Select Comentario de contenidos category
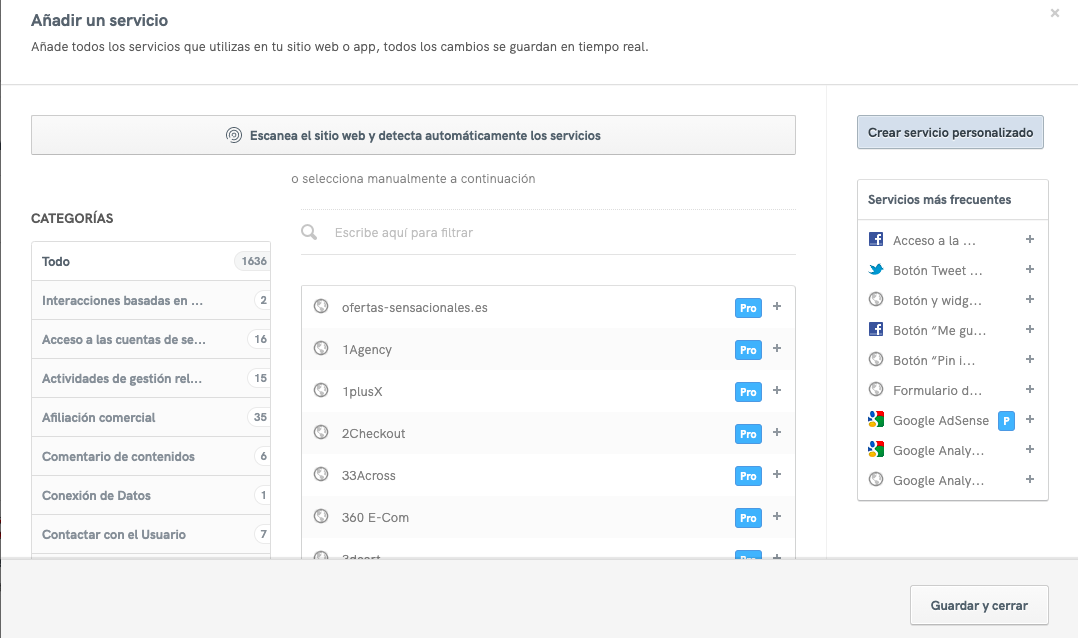This screenshot has width=1078, height=638. [150, 456]
